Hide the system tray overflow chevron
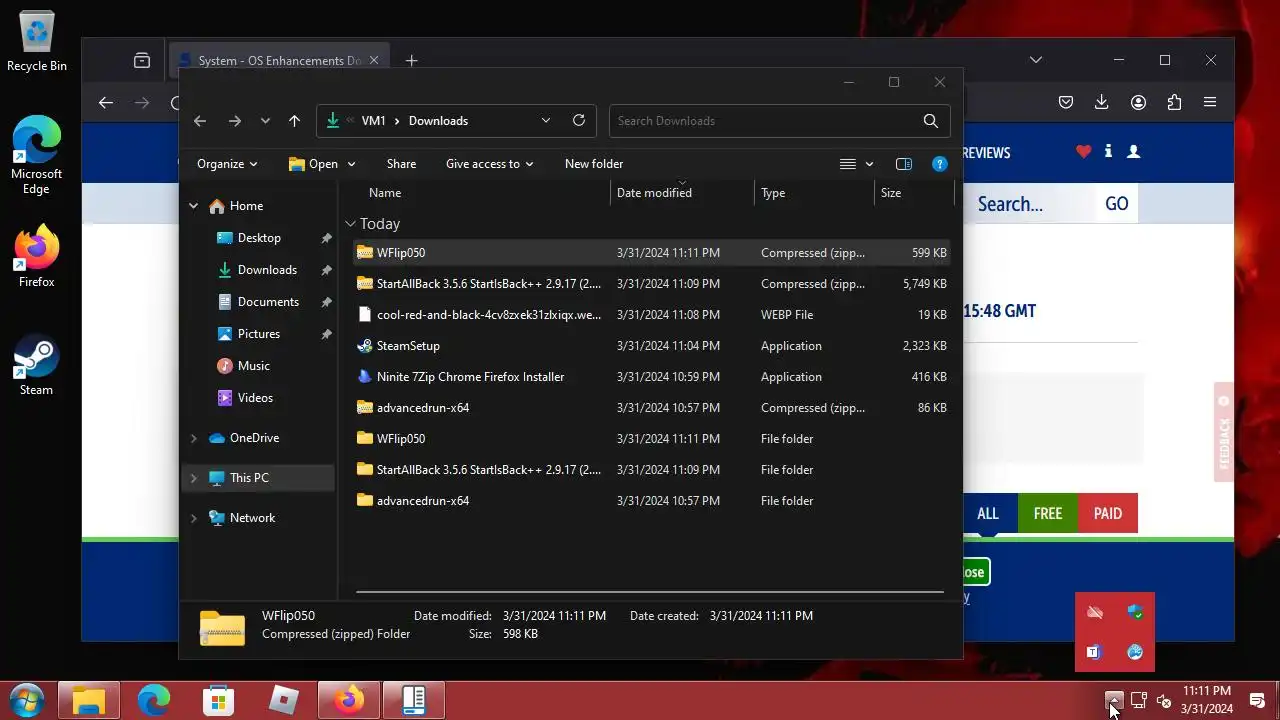This screenshot has height=720, width=1280. coord(1113,700)
